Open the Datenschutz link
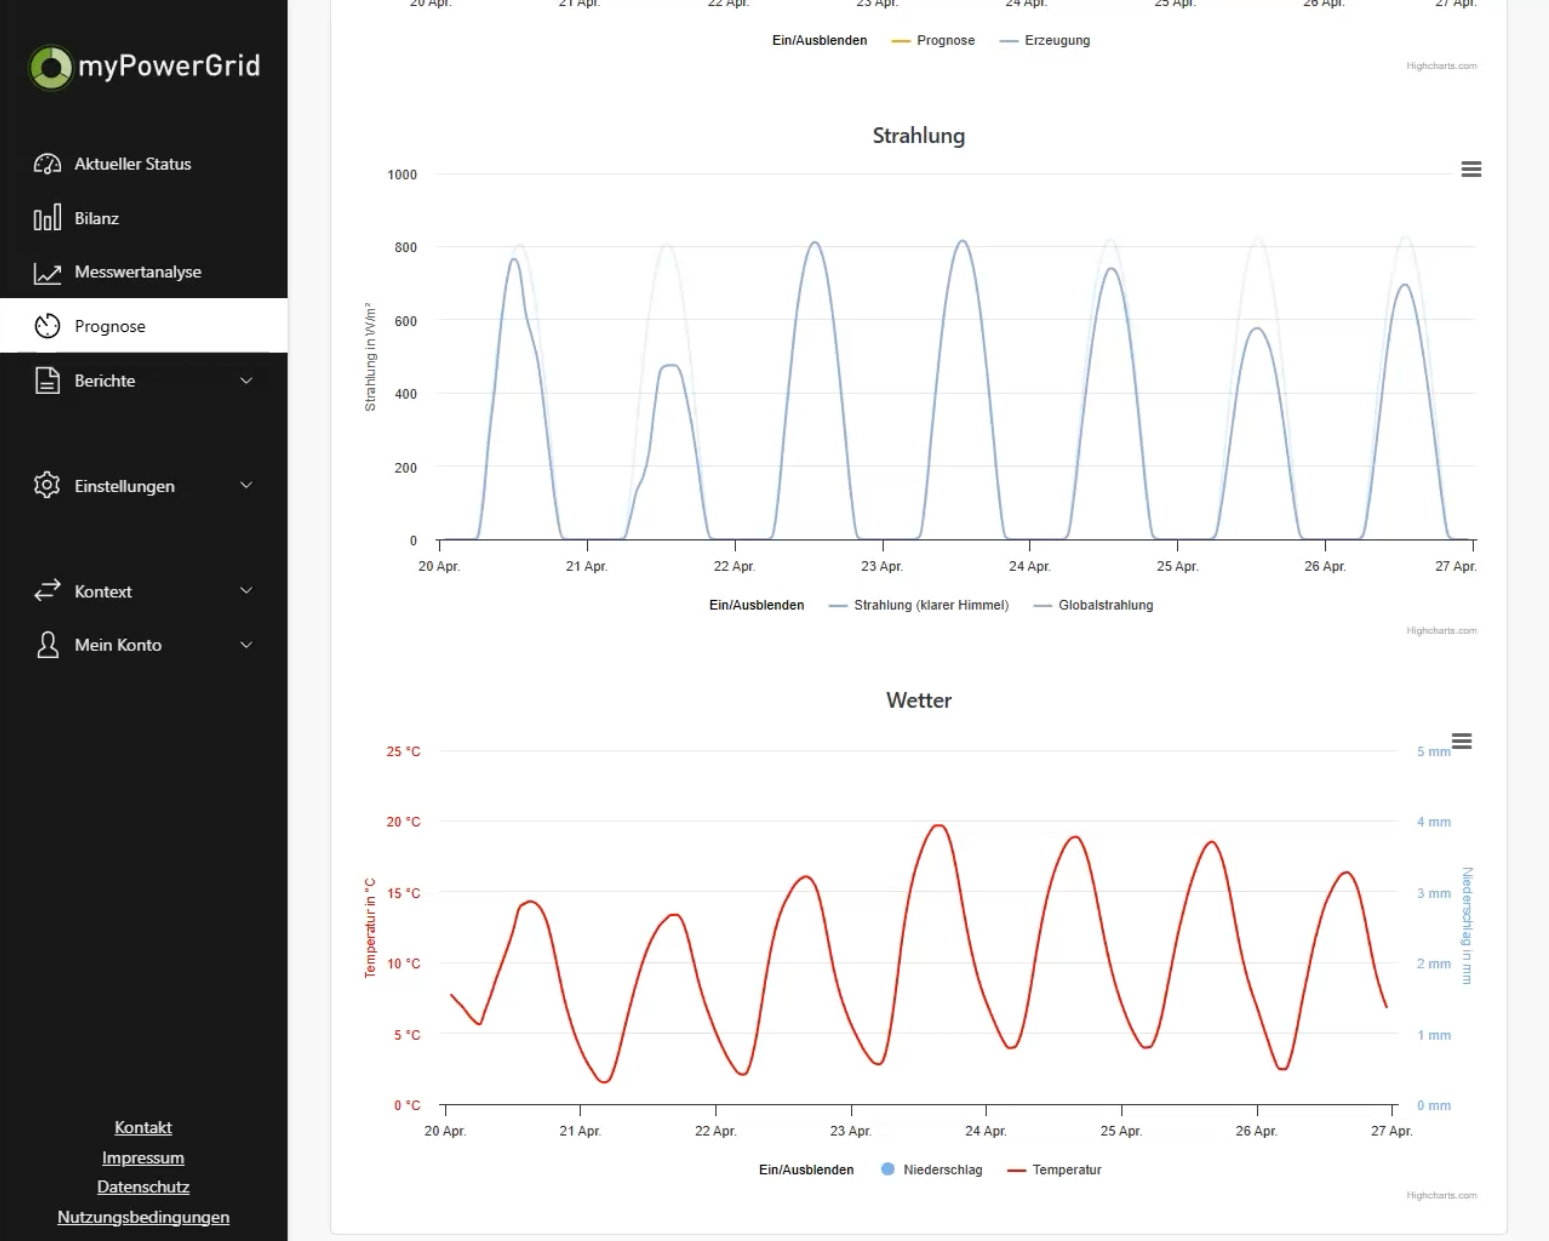Image resolution: width=1549 pixels, height=1241 pixels. tap(143, 1187)
